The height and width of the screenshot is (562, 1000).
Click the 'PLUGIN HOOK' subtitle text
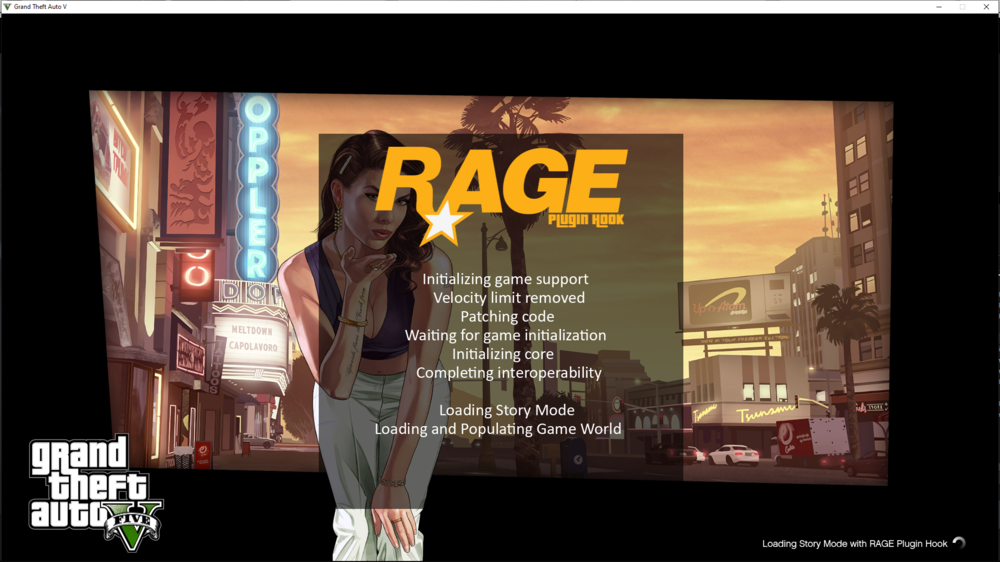(x=578, y=220)
